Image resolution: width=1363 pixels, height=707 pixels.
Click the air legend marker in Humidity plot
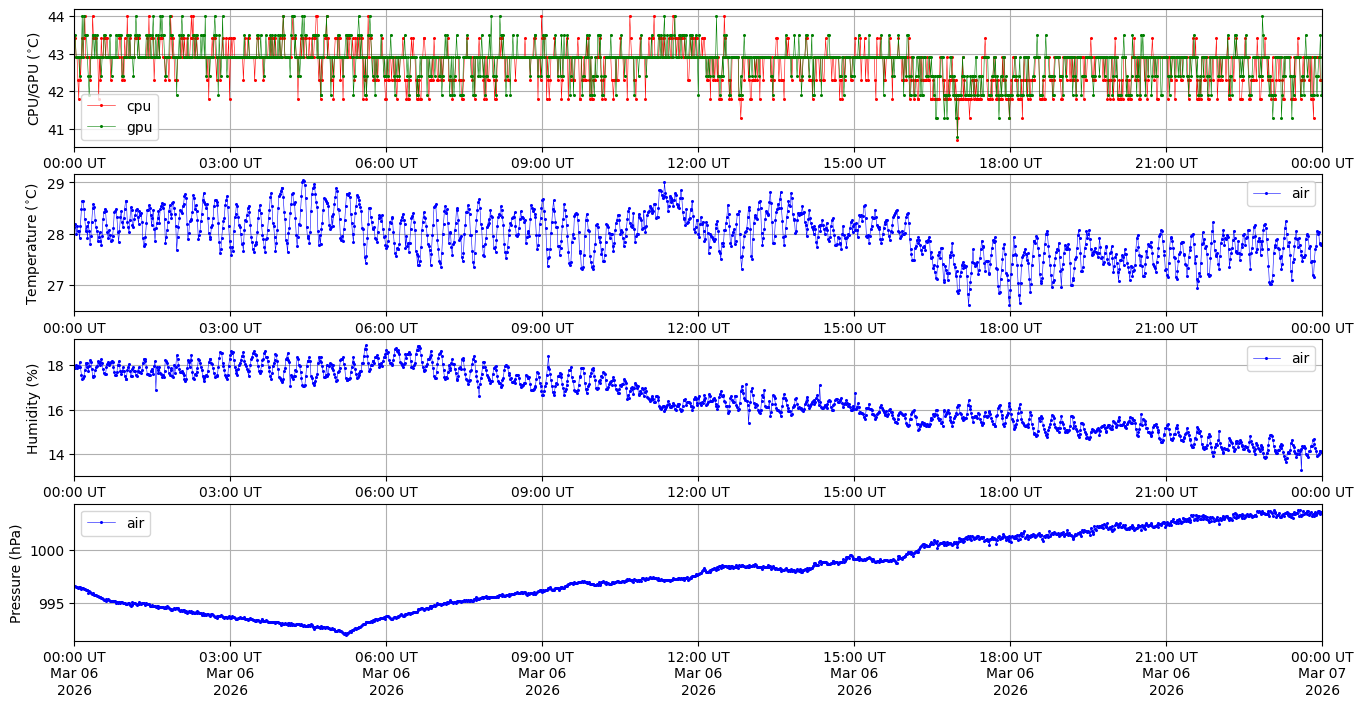pyautogui.click(x=1266, y=358)
